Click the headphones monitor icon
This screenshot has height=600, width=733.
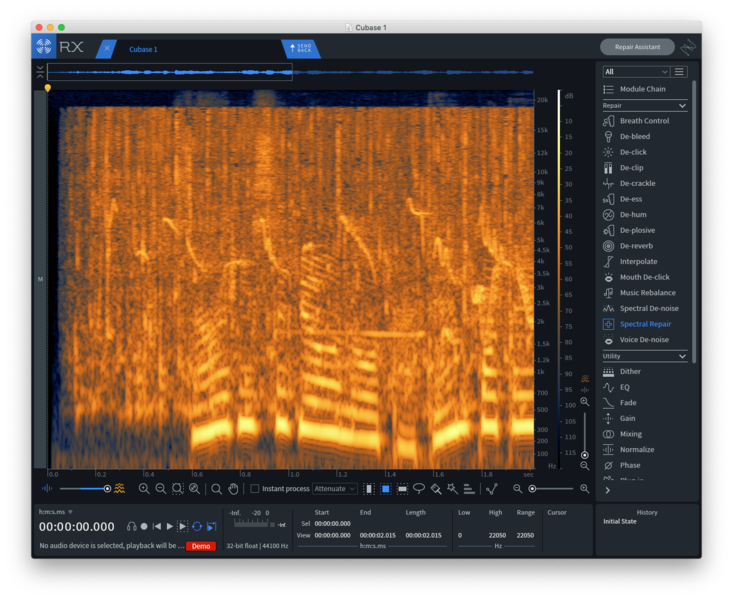(x=131, y=526)
